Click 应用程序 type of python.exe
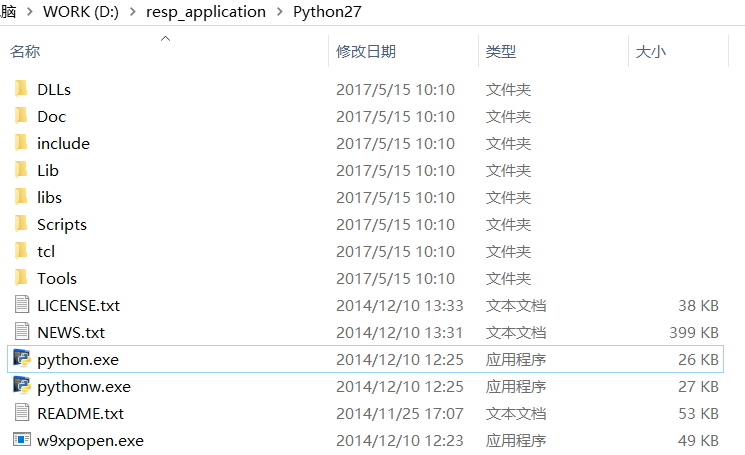Screen dimensions: 745x455 516,360
